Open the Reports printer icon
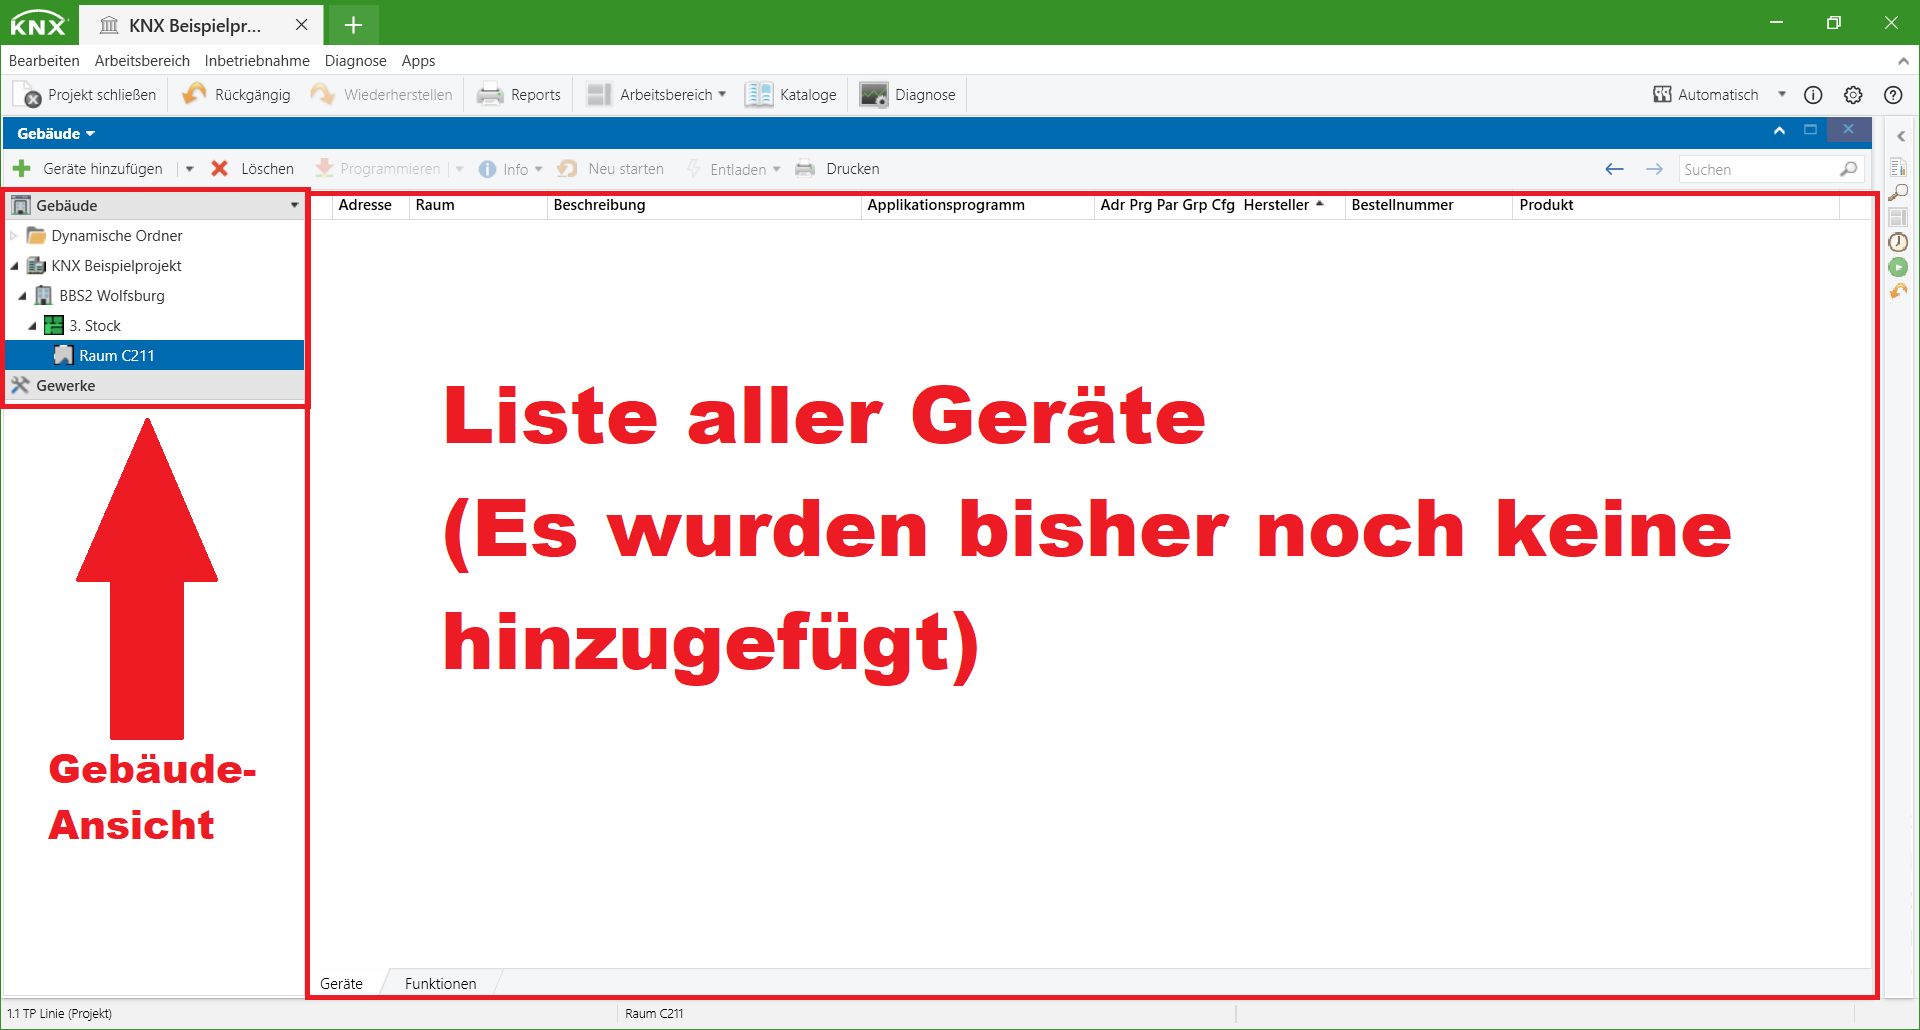The image size is (1920, 1030). (490, 95)
